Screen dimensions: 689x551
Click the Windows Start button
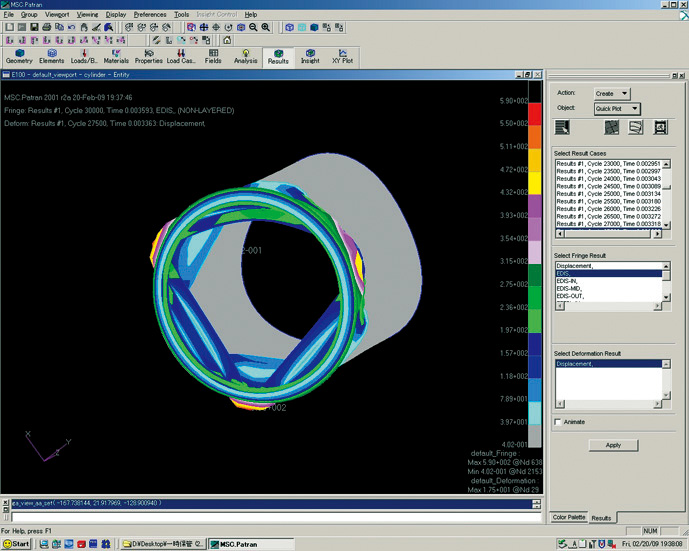[x=17, y=544]
